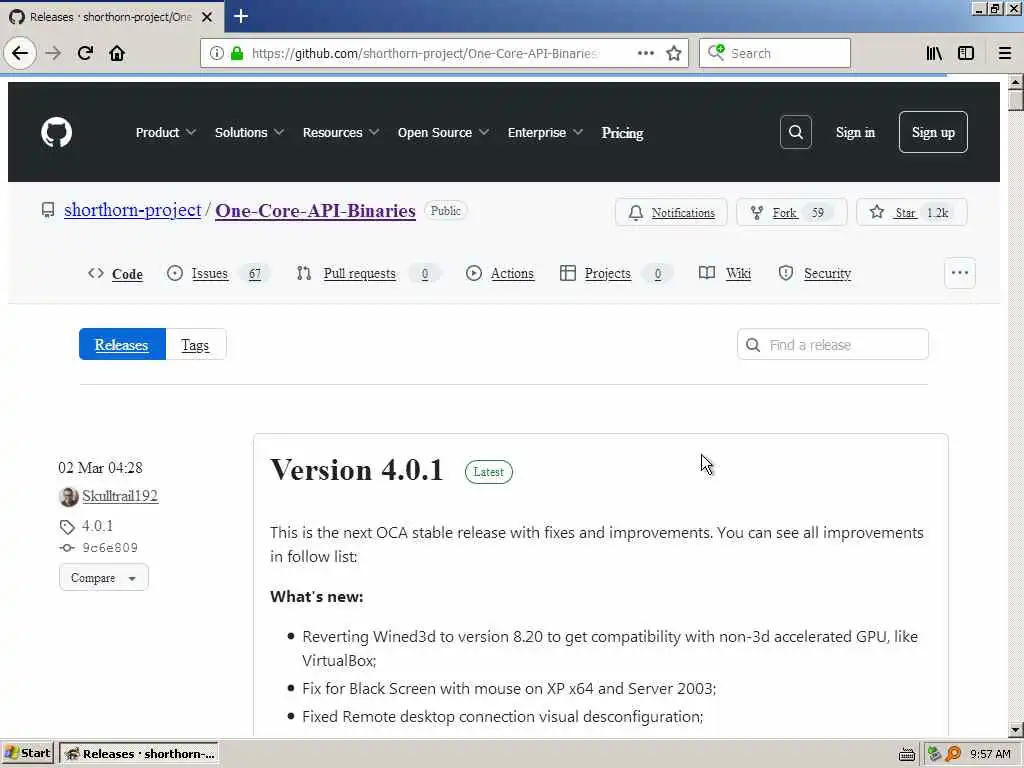Open the Windows Start button
This screenshot has width=1024, height=768.
27,754
